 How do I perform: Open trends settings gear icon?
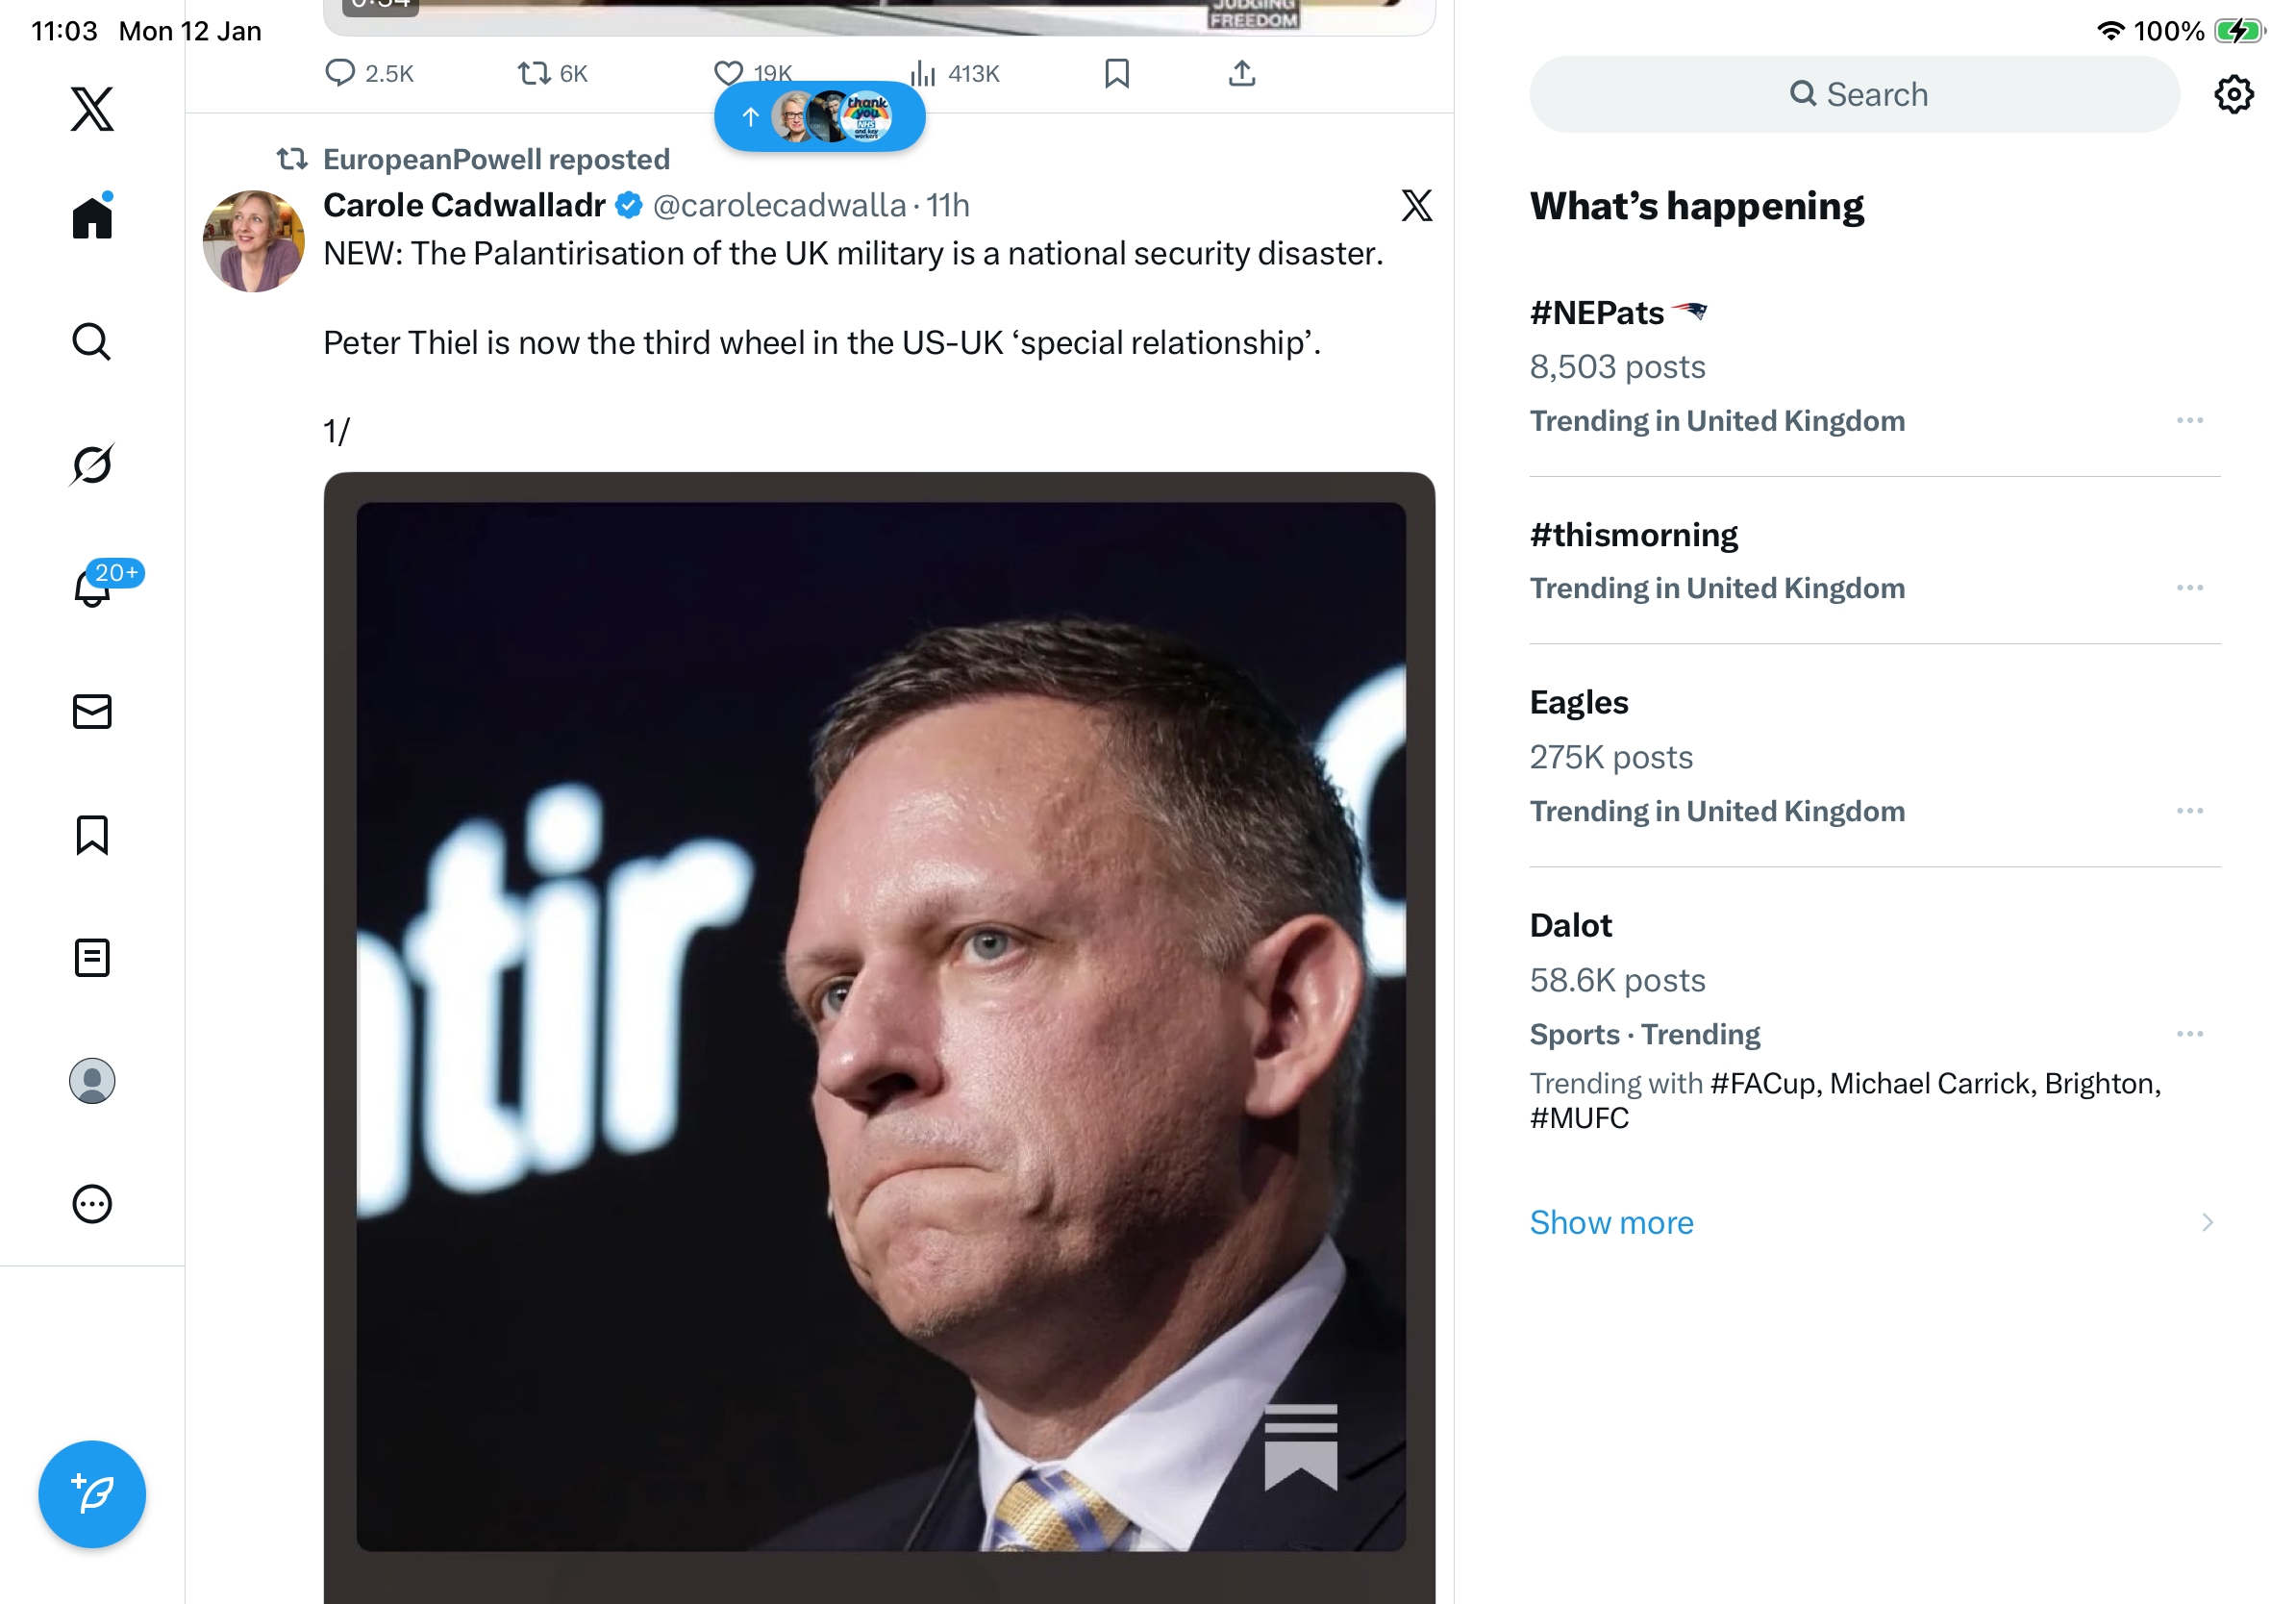[2233, 95]
